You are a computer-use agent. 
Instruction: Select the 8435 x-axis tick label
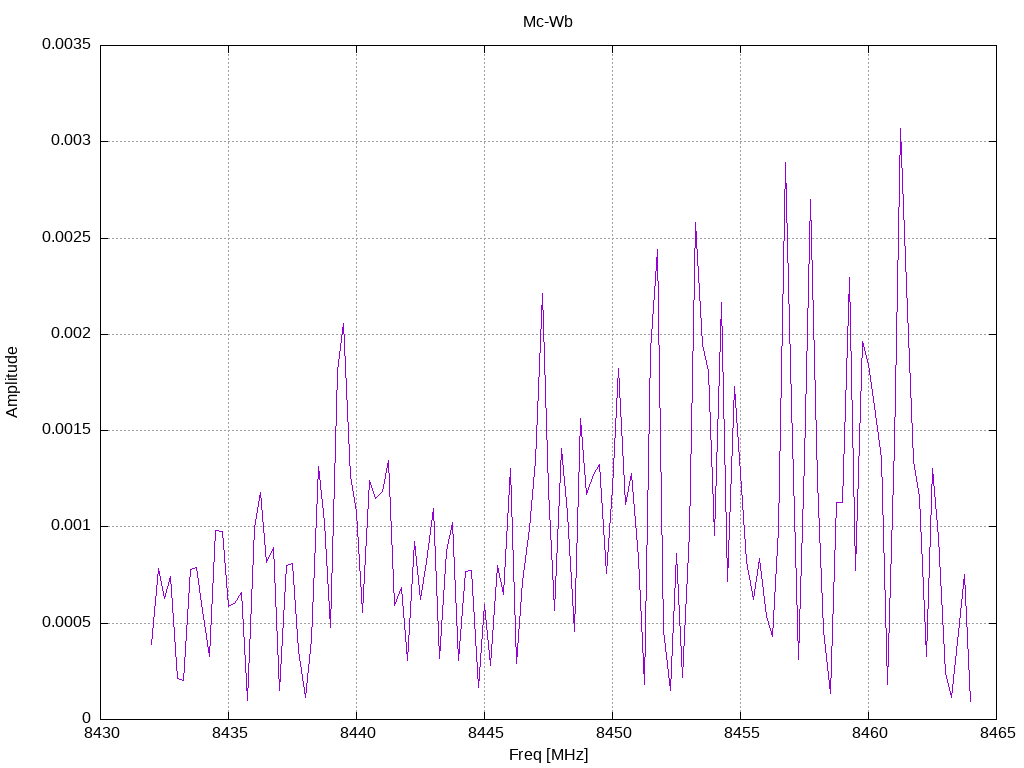point(229,733)
